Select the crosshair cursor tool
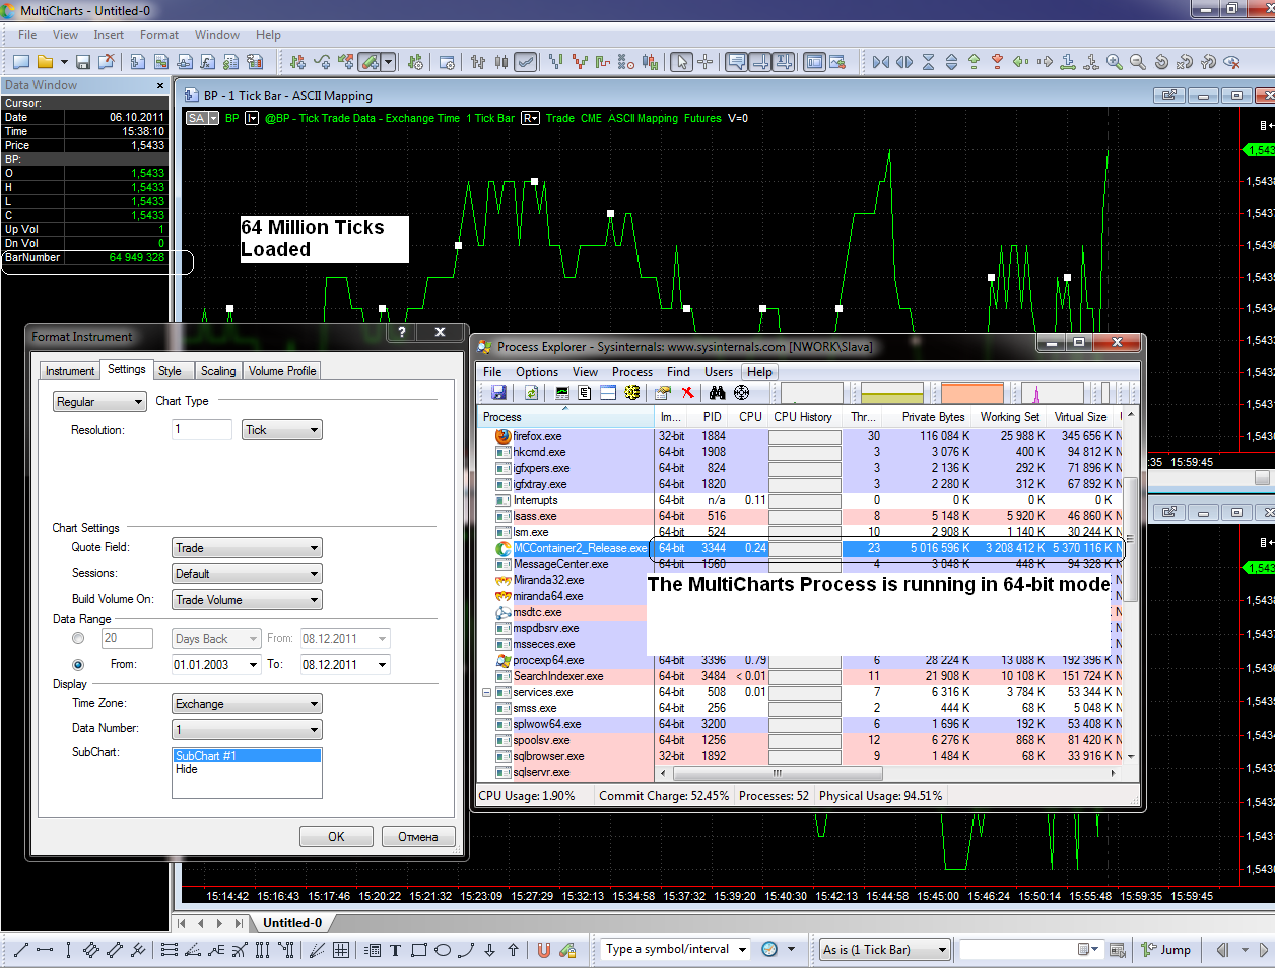Screen dimensions: 1275x969 pyautogui.click(x=705, y=62)
